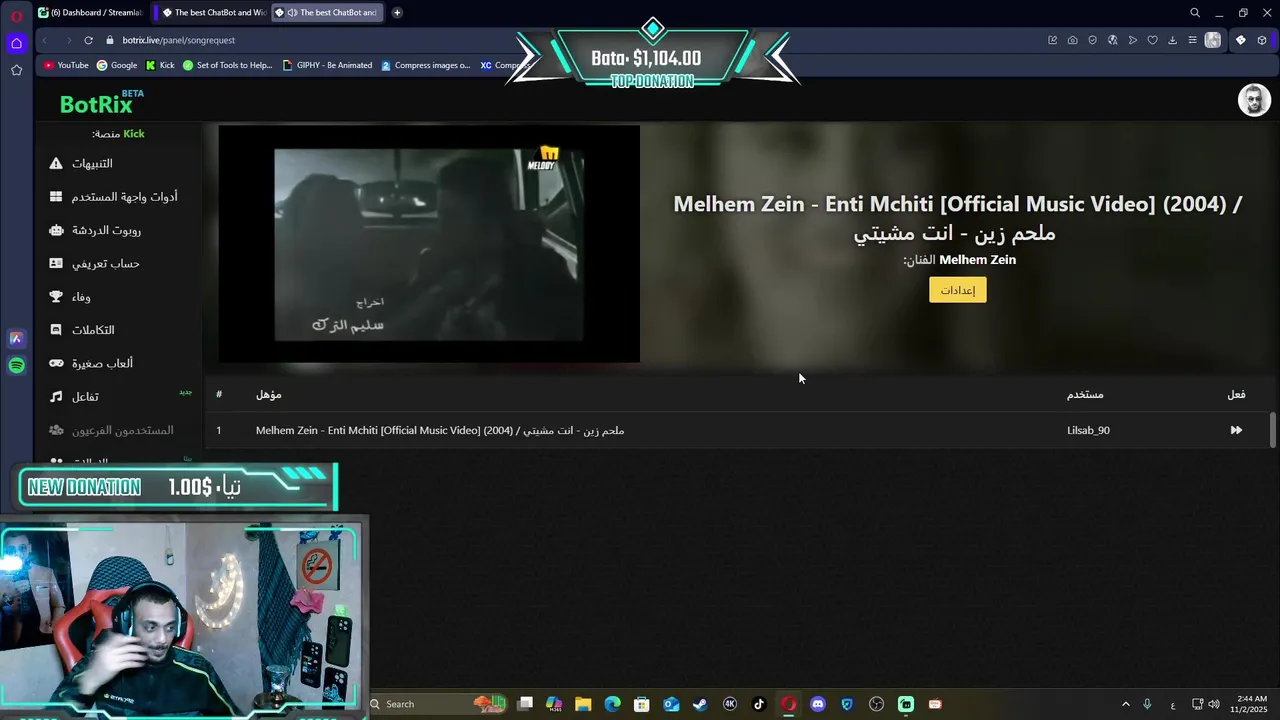Click the send/flow arrow icon in address bar
1280x720 pixels.
coord(1132,40)
